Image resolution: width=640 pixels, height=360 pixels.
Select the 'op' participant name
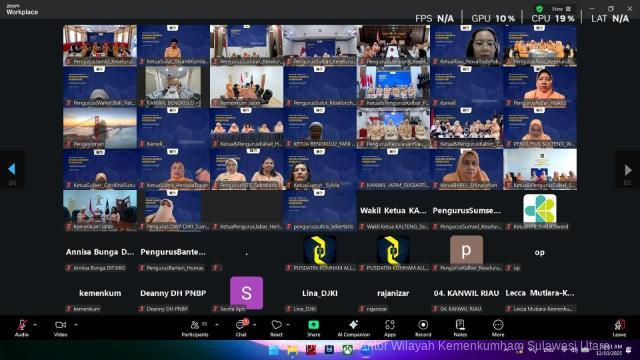tap(540, 252)
